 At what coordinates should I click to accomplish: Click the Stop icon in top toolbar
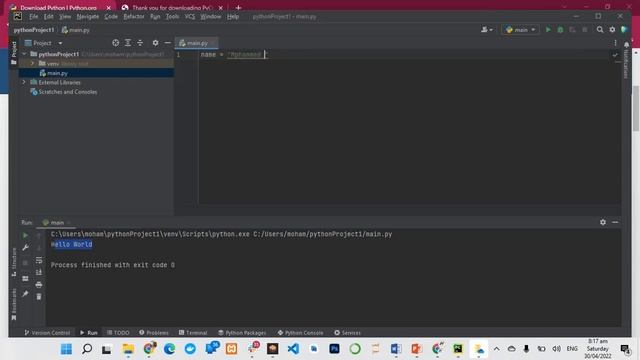coord(585,30)
